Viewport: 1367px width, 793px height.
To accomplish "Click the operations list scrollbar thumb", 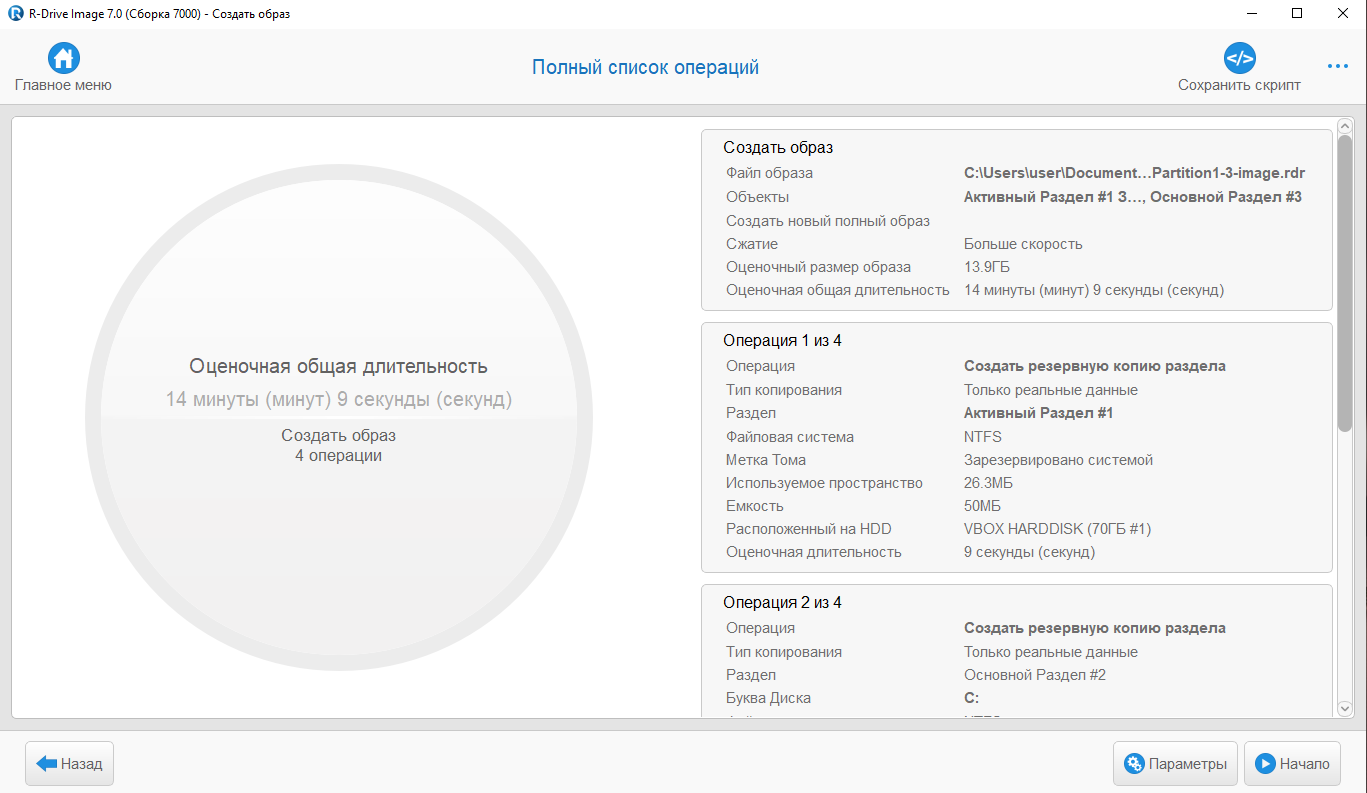I will 1345,282.
